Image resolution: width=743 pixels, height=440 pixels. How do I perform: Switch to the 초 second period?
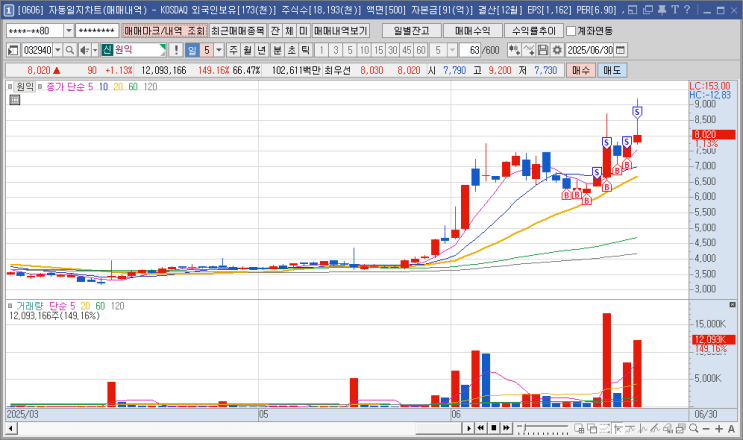coord(292,50)
